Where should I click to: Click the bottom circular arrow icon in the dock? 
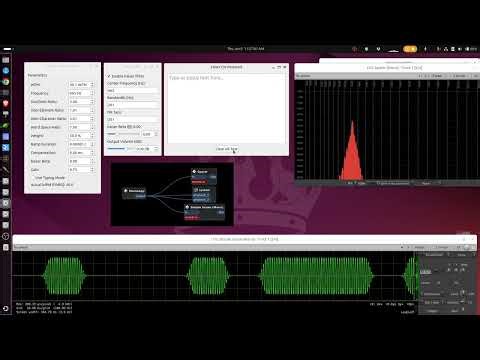[6, 309]
